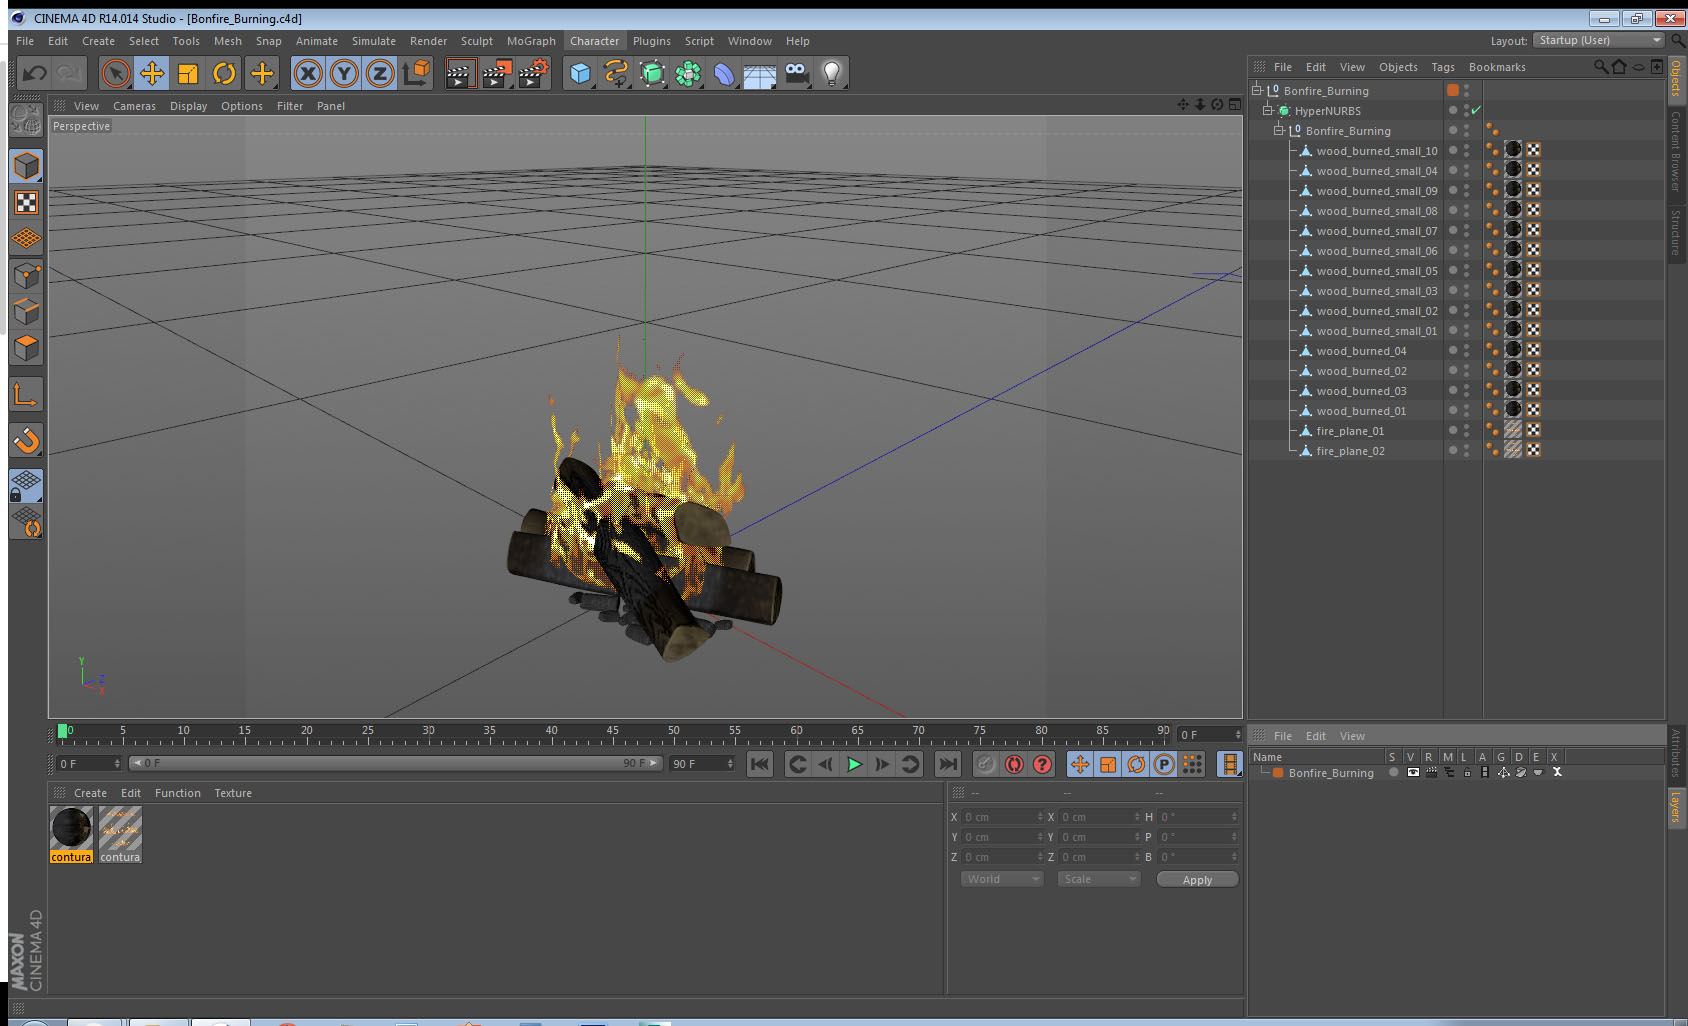This screenshot has width=1688, height=1026.
Task: Select the Live Selection tool
Action: pyautogui.click(x=116, y=73)
